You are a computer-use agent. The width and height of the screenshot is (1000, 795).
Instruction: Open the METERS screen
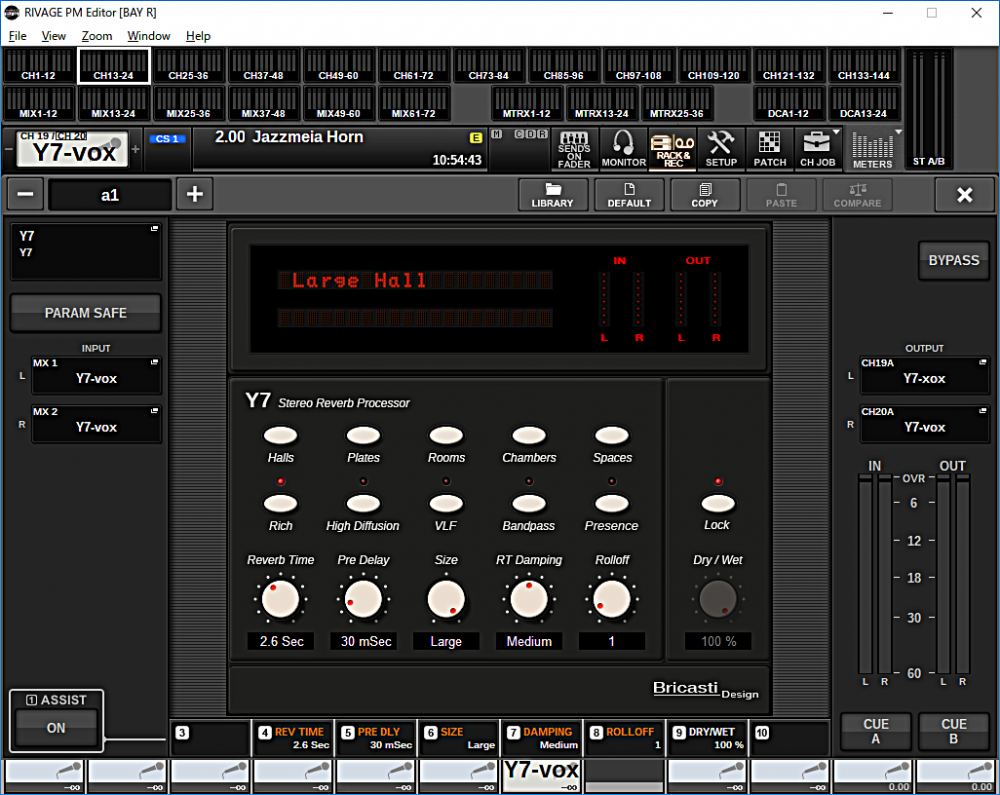(x=872, y=148)
